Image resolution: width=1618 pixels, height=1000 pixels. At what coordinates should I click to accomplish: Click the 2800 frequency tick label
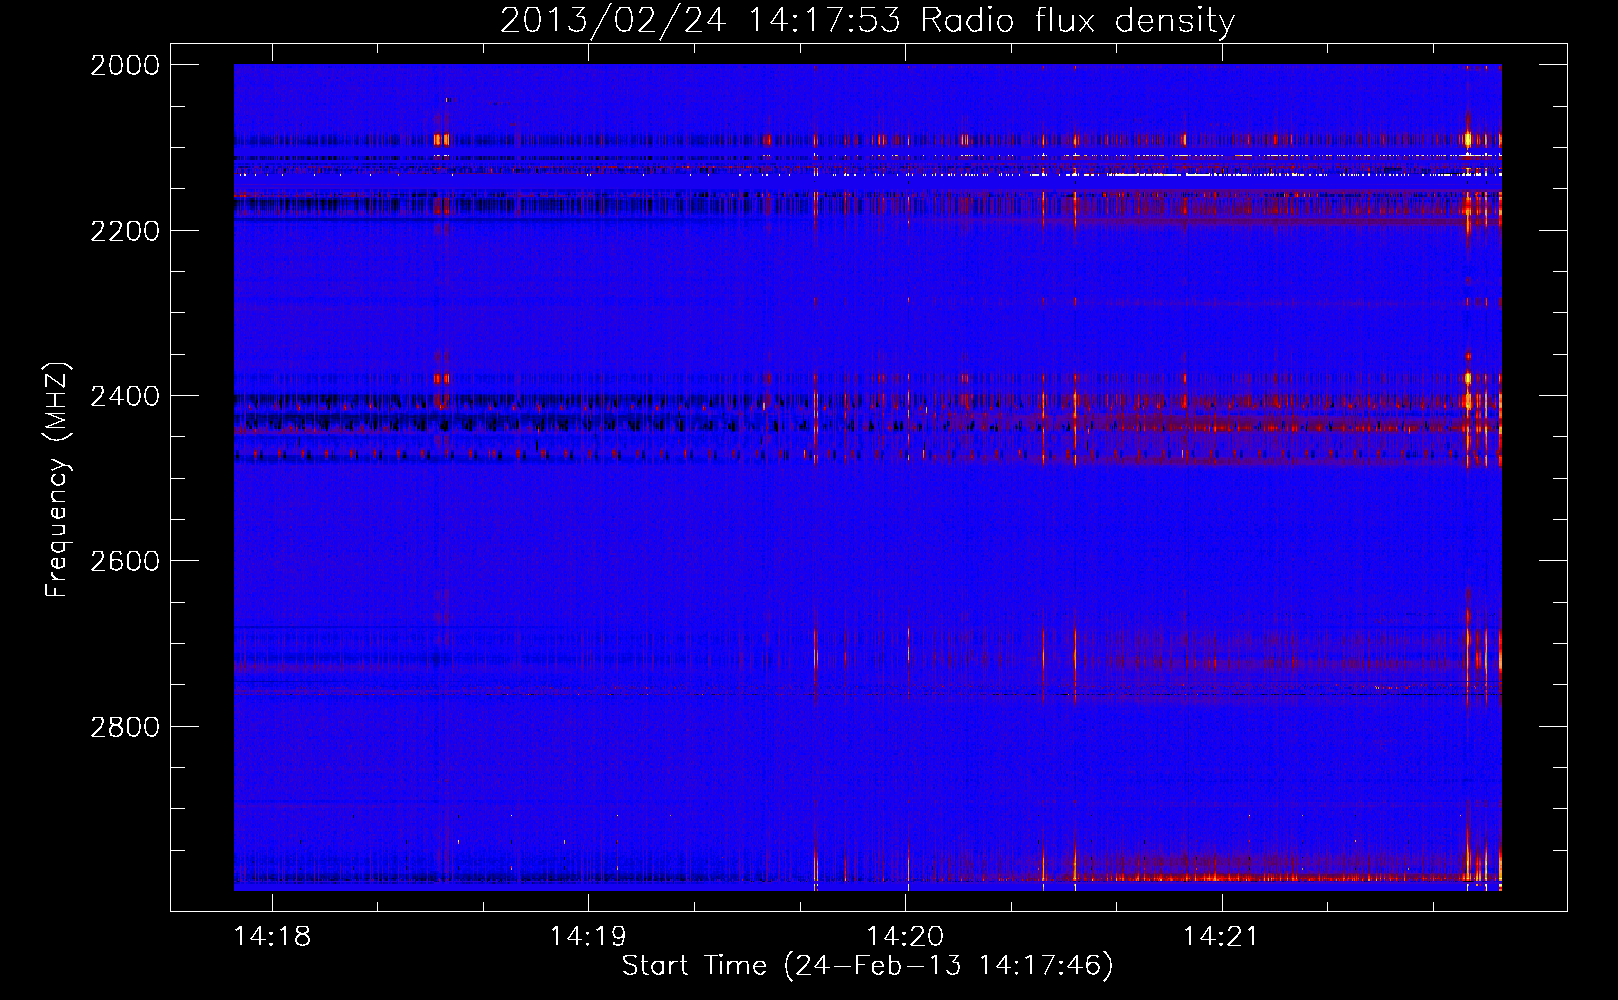click(124, 727)
